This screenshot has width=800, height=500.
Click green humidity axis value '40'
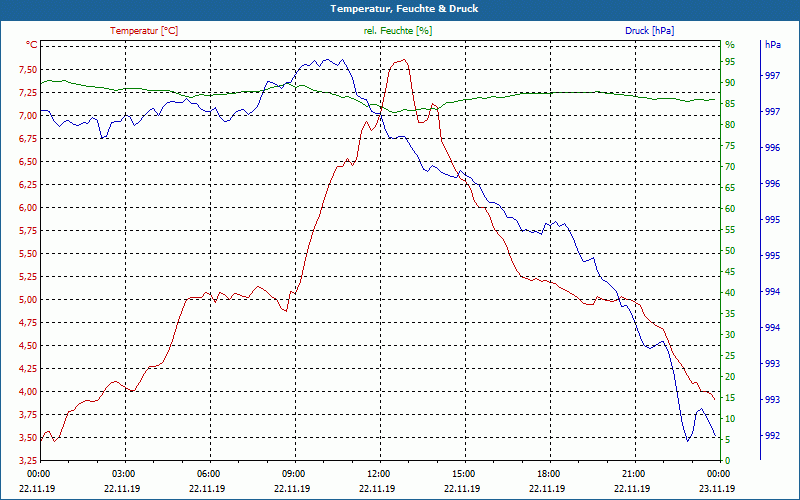coord(730,293)
